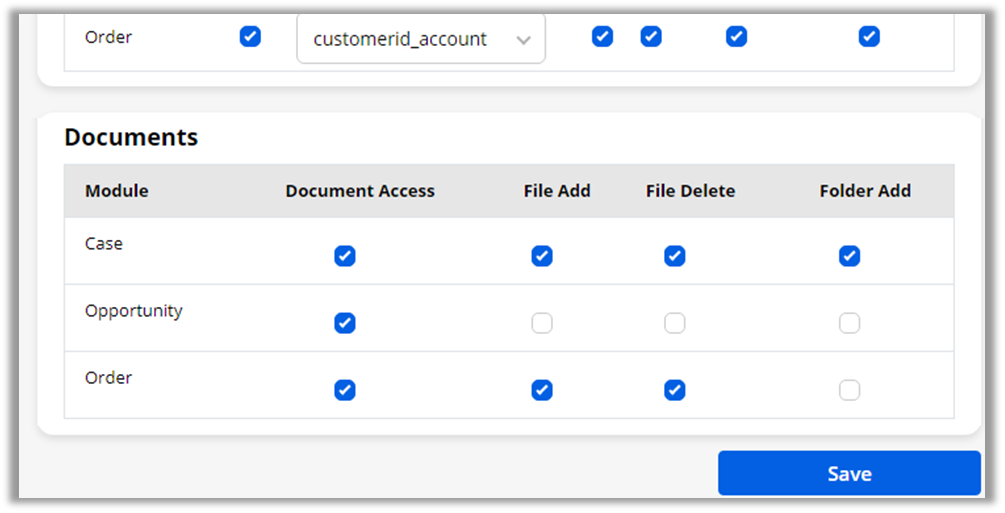Click the blue Save button
1005x513 pixels.
tap(849, 474)
